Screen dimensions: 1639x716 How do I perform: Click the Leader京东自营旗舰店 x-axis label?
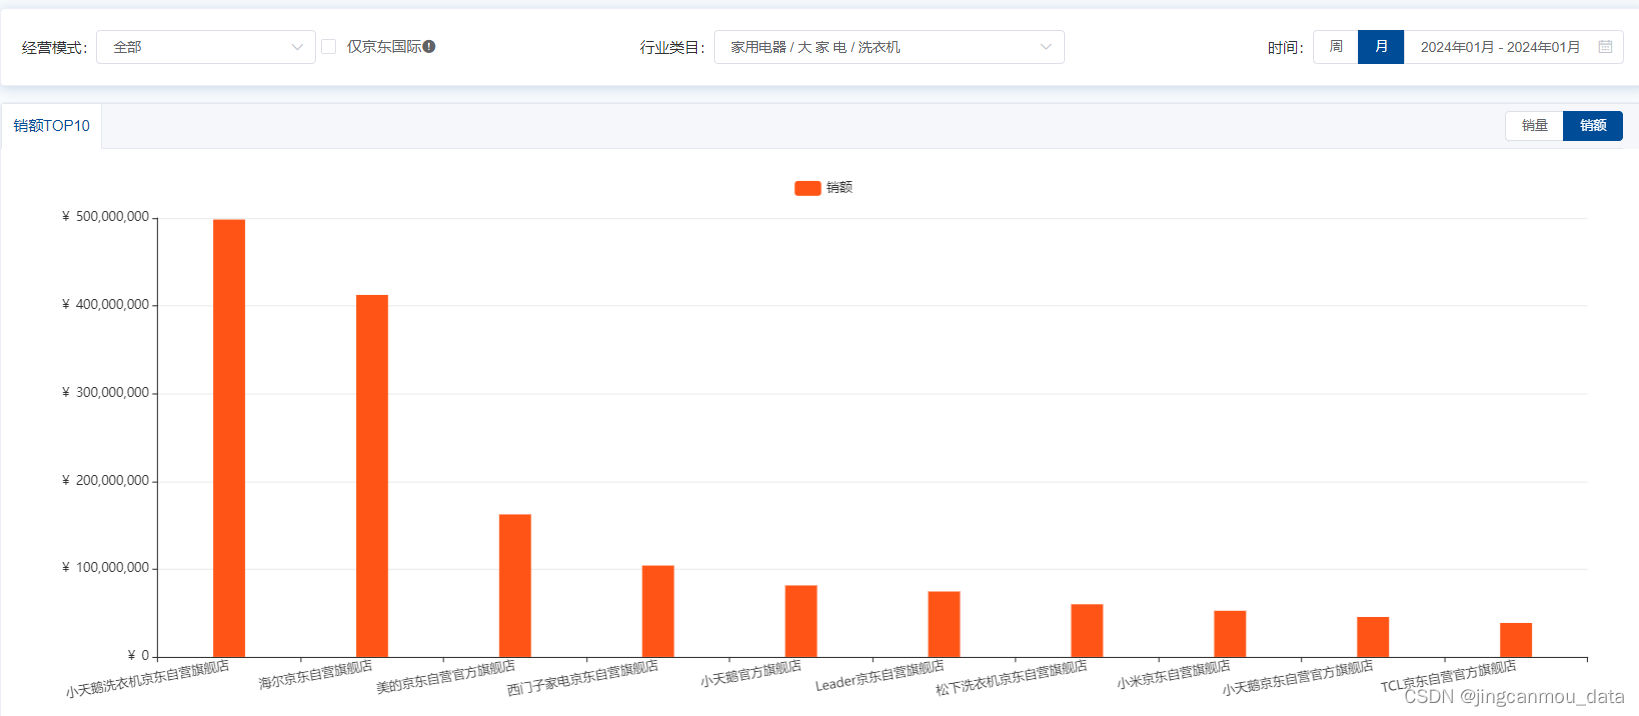click(x=879, y=676)
